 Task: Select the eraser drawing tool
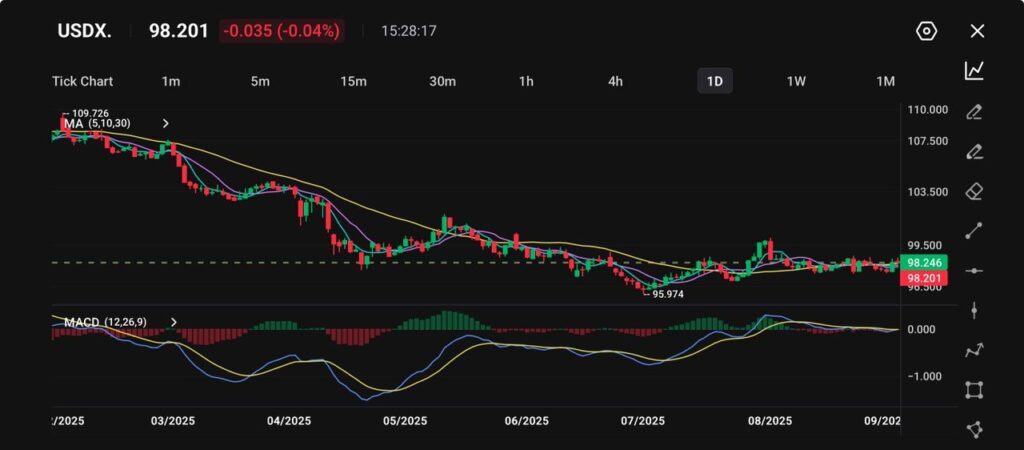974,191
